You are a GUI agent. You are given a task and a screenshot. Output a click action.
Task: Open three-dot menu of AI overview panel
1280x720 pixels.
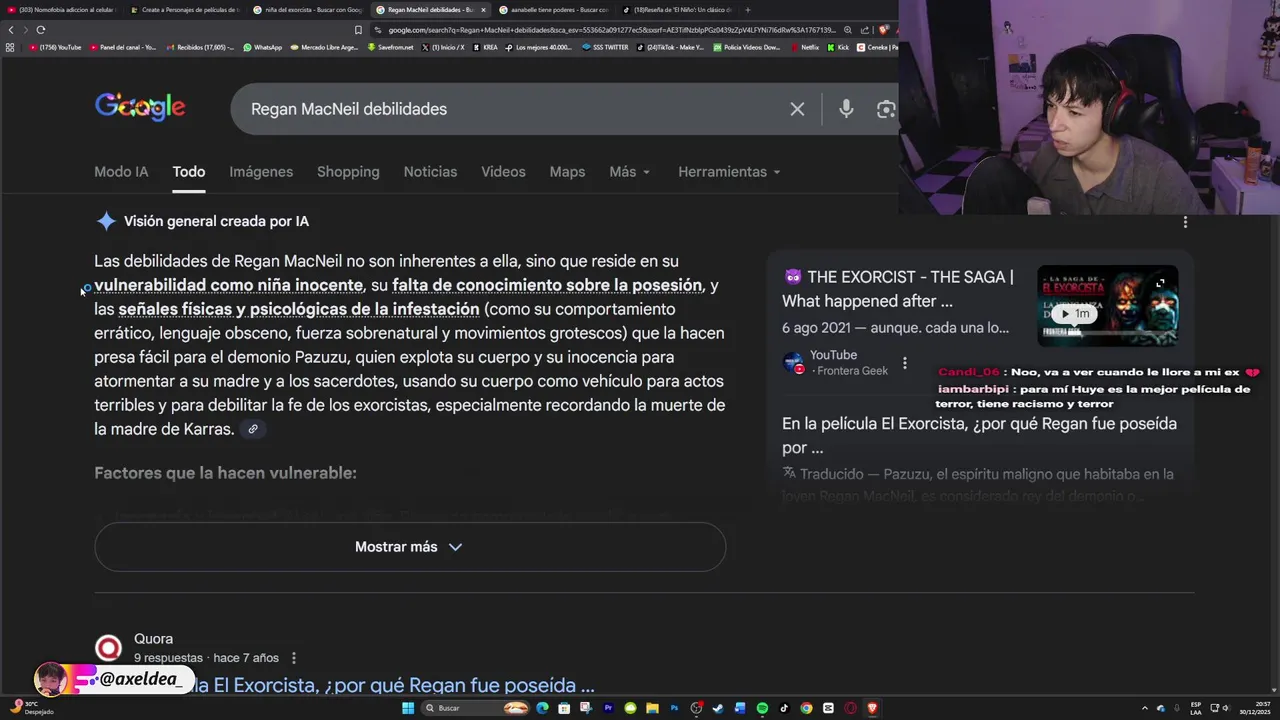pyautogui.click(x=1185, y=222)
